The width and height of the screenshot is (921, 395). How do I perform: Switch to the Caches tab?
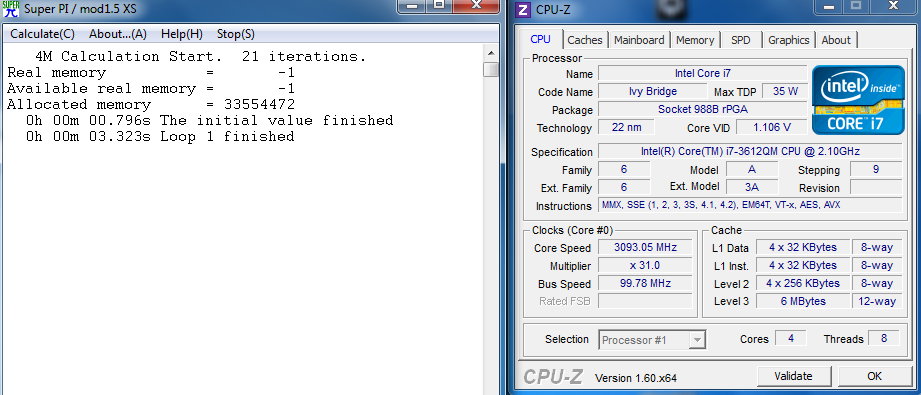[584, 40]
